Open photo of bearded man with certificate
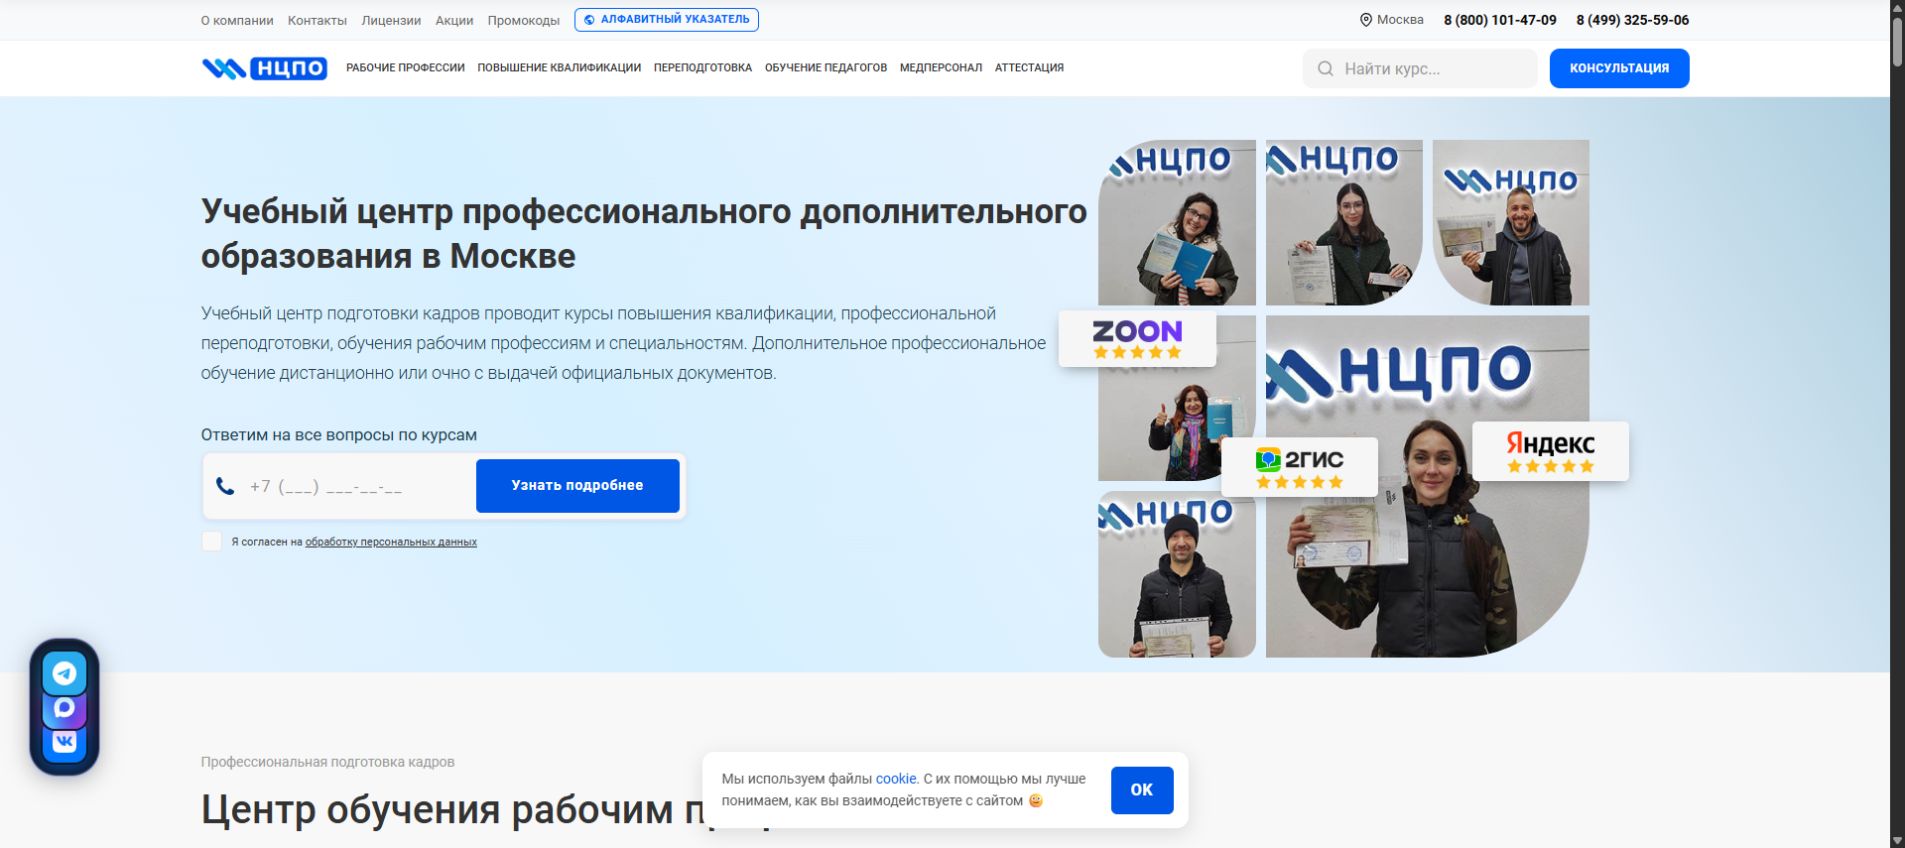1905x848 pixels. (x=1511, y=222)
